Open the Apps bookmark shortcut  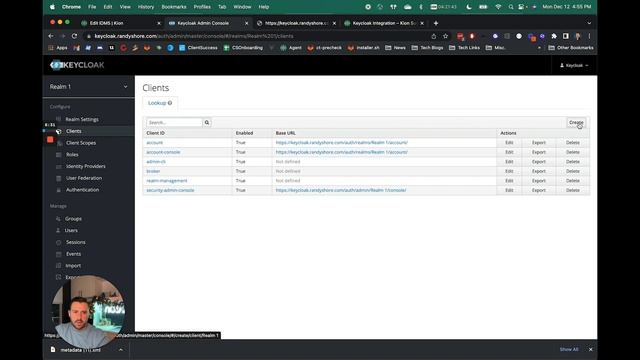click(58, 48)
